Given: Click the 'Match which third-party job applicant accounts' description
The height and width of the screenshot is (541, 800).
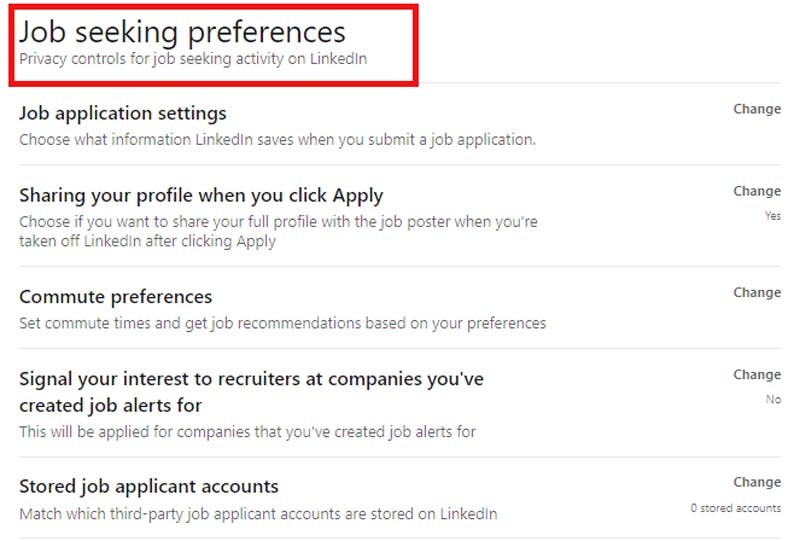Looking at the screenshot, I should (258, 514).
